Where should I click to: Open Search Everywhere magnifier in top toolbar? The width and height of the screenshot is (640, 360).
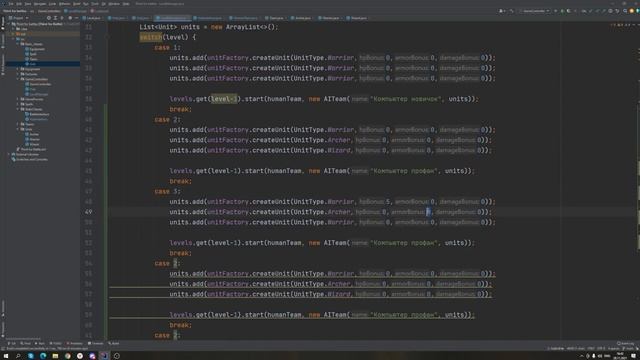pyautogui.click(x=625, y=11)
